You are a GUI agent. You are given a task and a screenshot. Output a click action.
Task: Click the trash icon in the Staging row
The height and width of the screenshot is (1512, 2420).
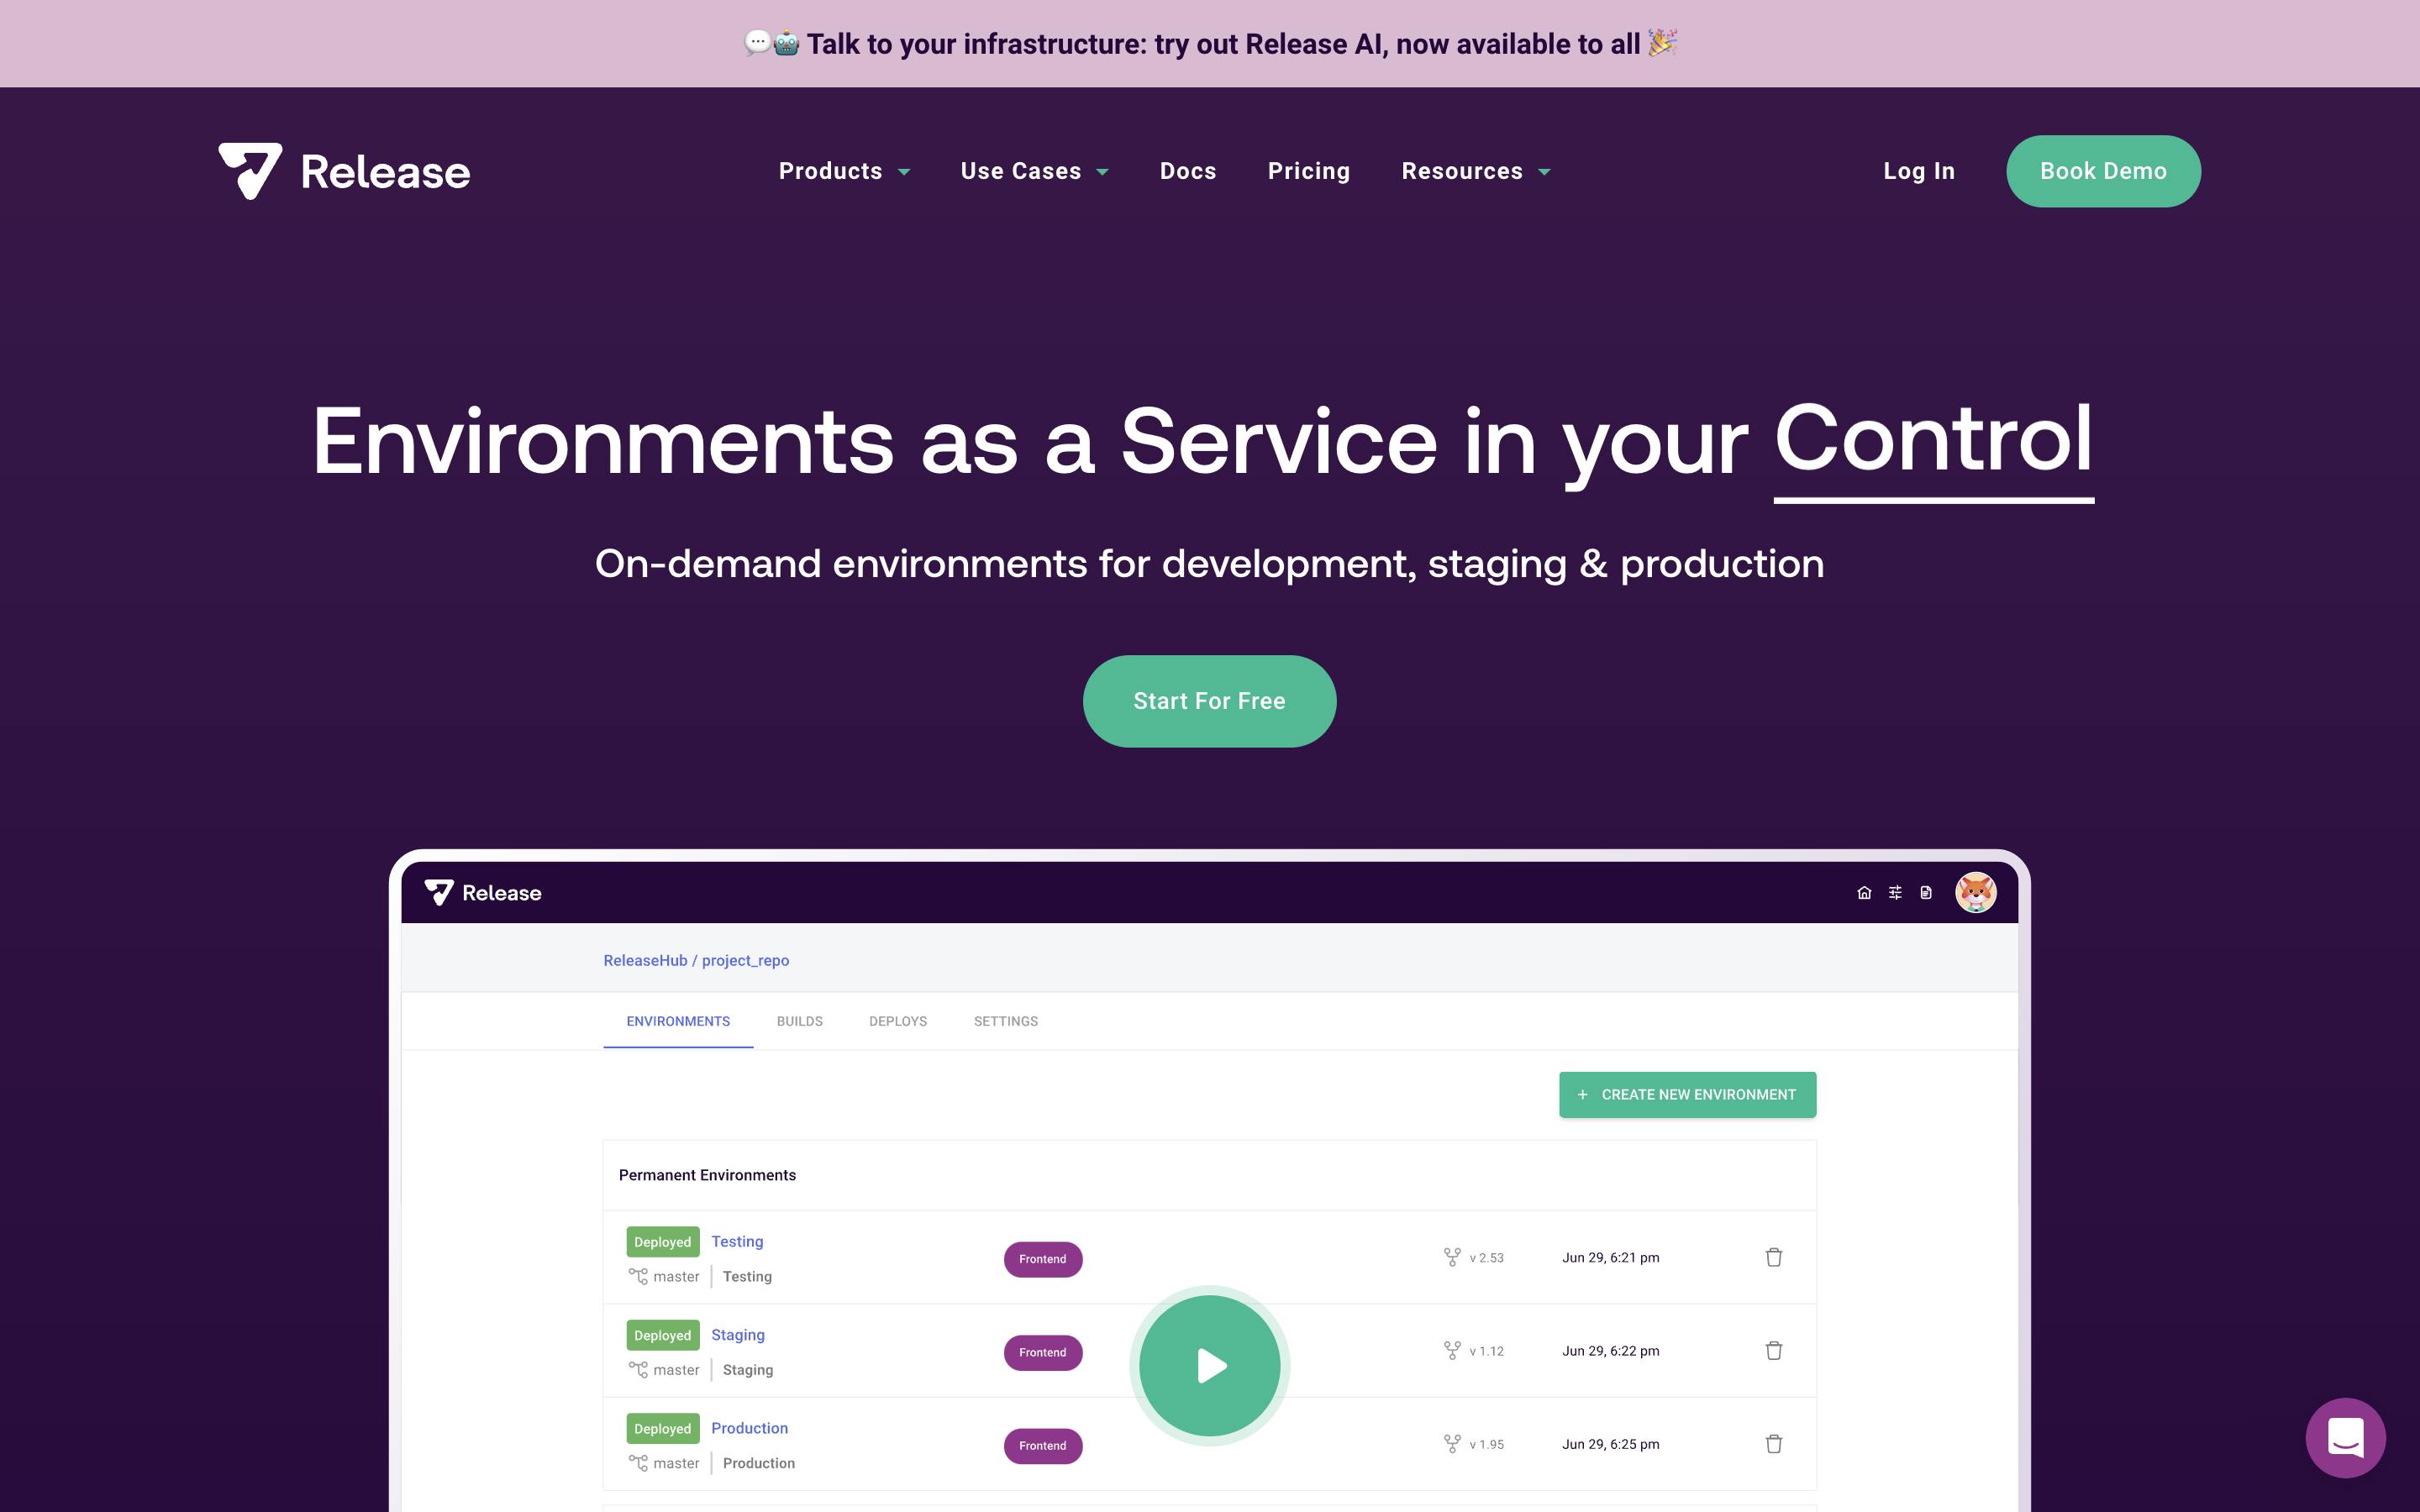click(x=1774, y=1350)
